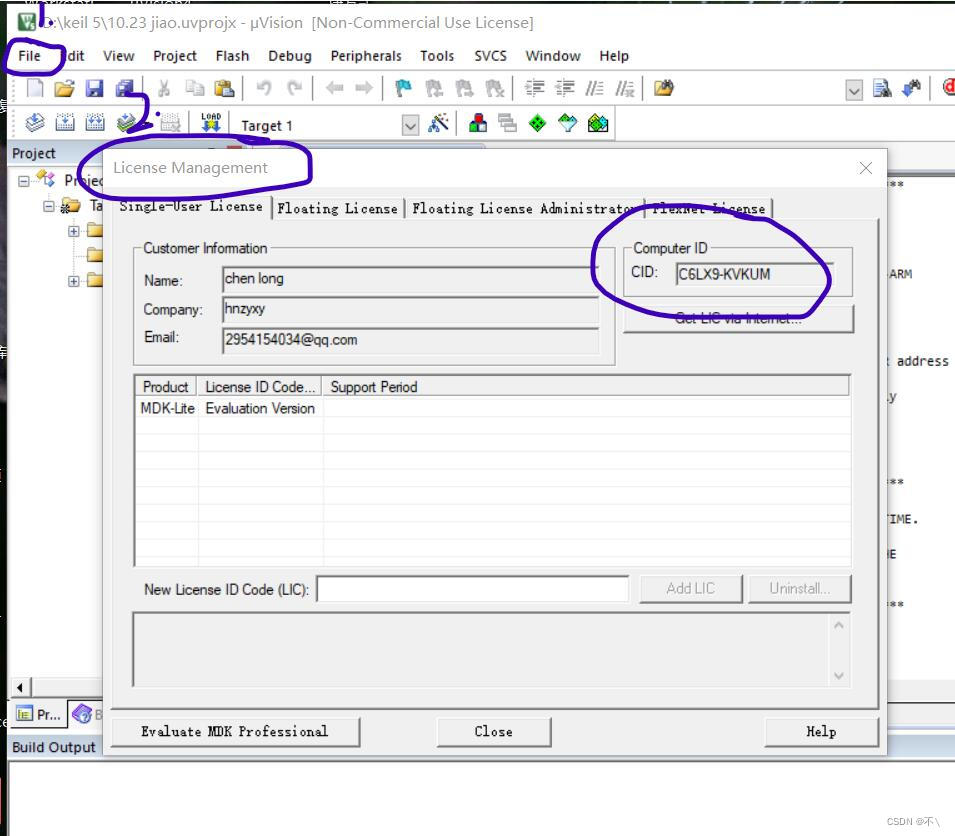This screenshot has height=836, width=955.
Task: Click the Comment selection icon
Action: (x=594, y=88)
